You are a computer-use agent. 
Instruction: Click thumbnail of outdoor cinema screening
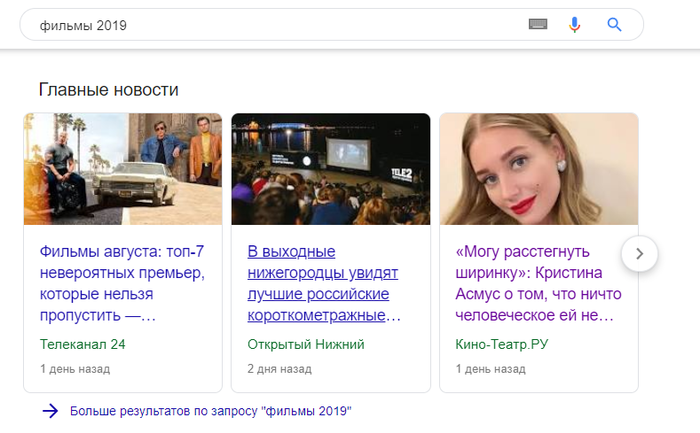click(x=331, y=169)
